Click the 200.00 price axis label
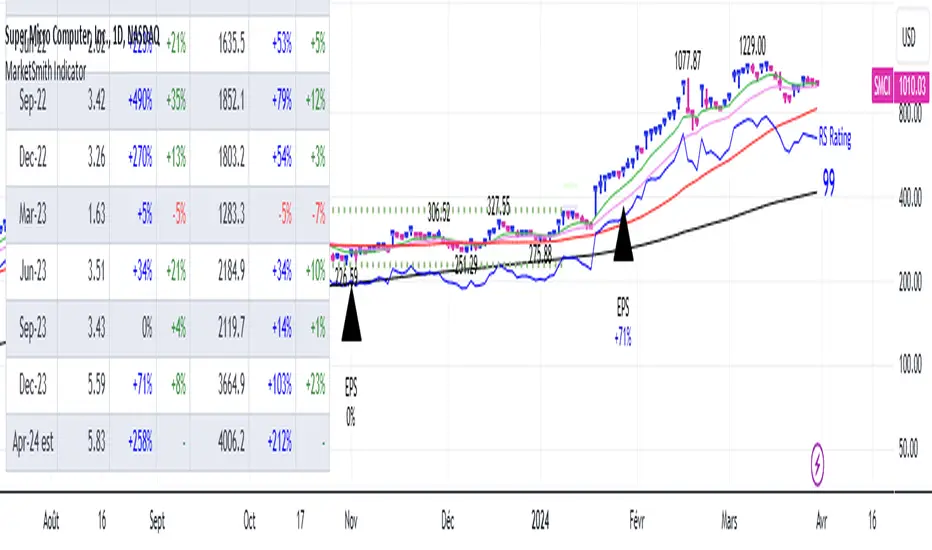The height and width of the screenshot is (550, 932). point(910,280)
